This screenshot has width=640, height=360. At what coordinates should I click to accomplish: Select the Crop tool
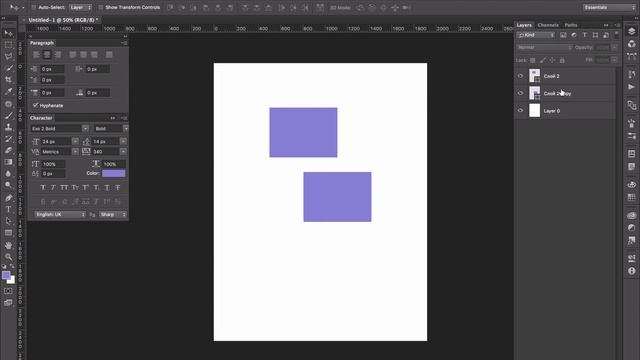click(9, 80)
